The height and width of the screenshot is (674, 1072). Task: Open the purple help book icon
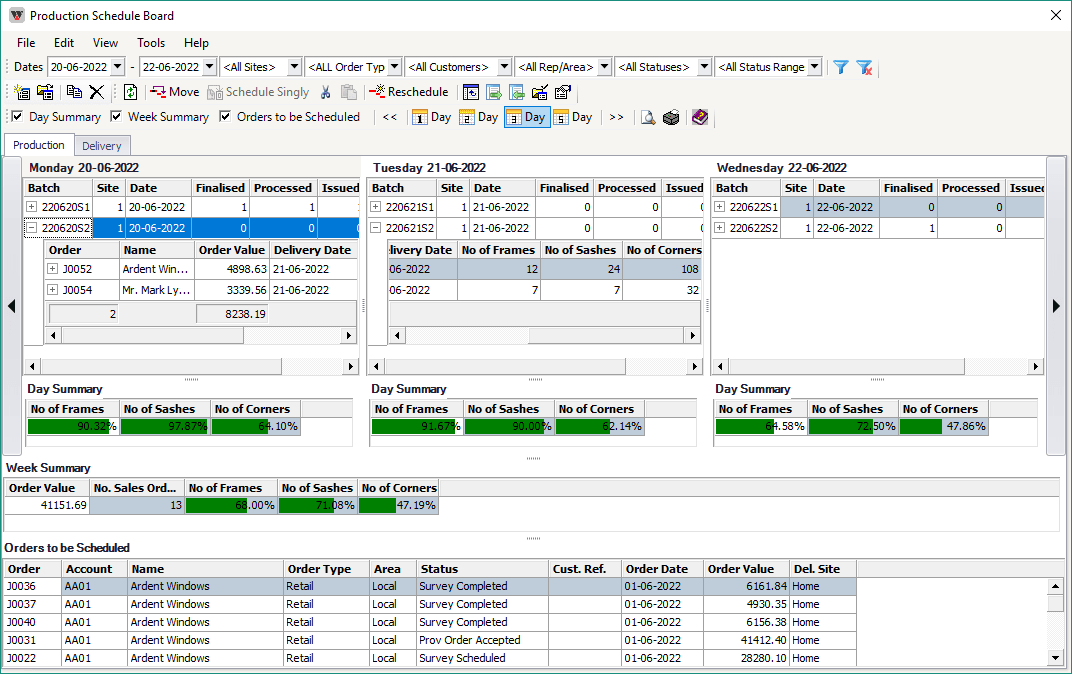click(x=699, y=117)
